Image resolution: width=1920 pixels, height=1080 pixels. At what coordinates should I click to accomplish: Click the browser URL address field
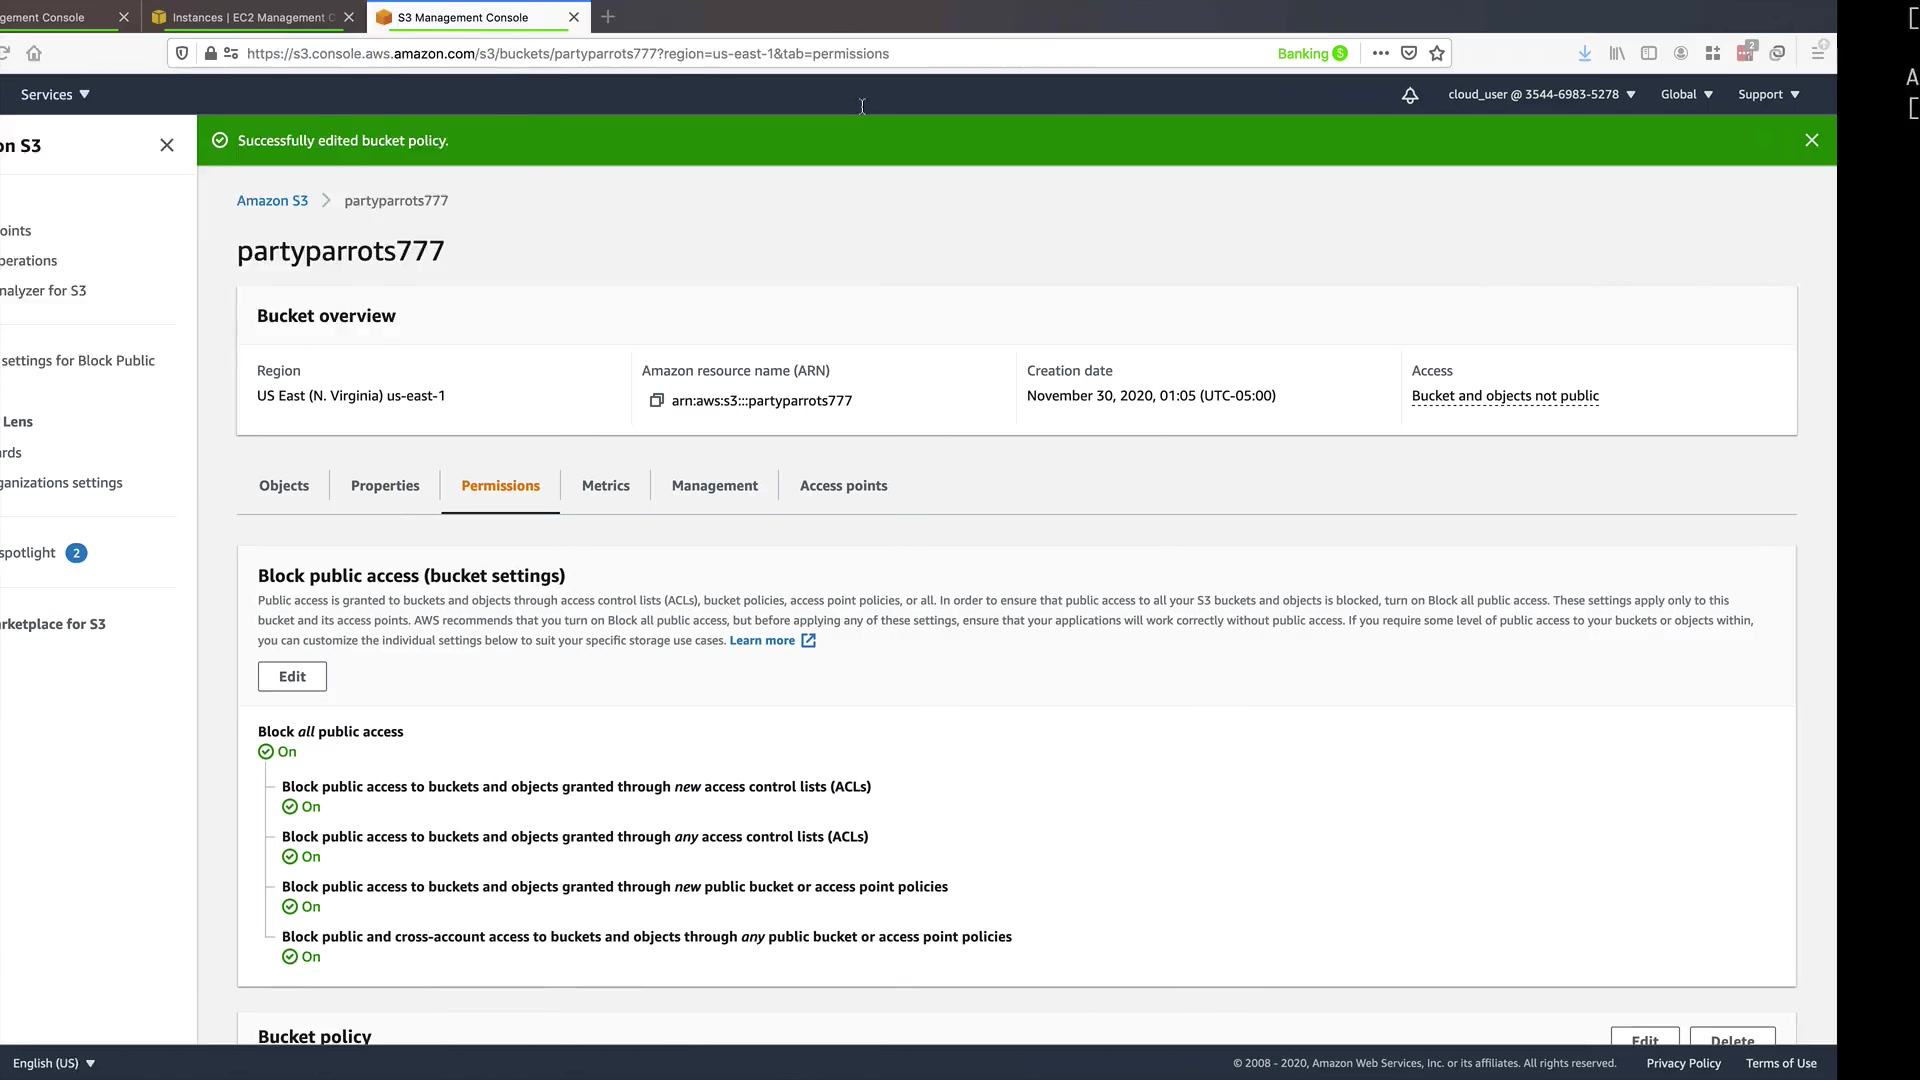click(x=700, y=54)
